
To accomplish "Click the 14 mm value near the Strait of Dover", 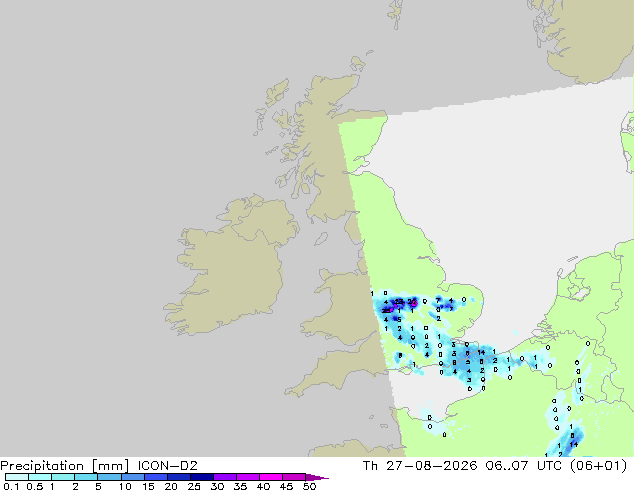I will (x=481, y=353).
